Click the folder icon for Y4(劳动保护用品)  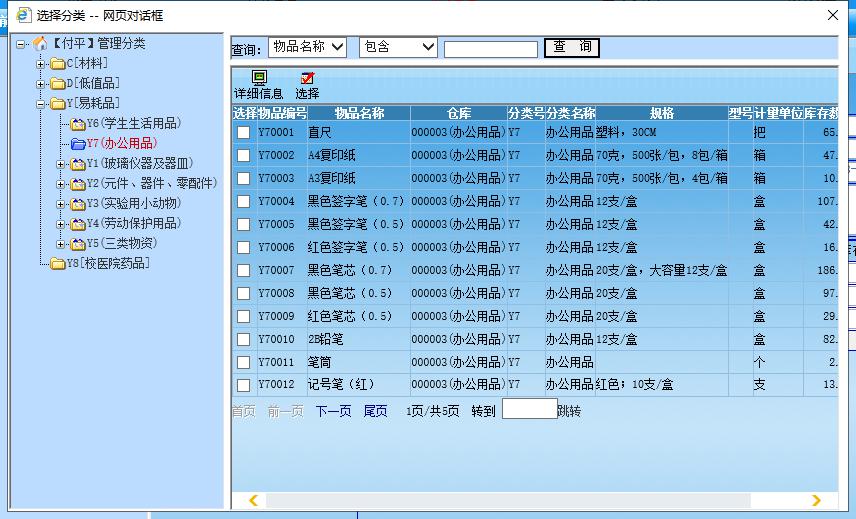tap(78, 224)
